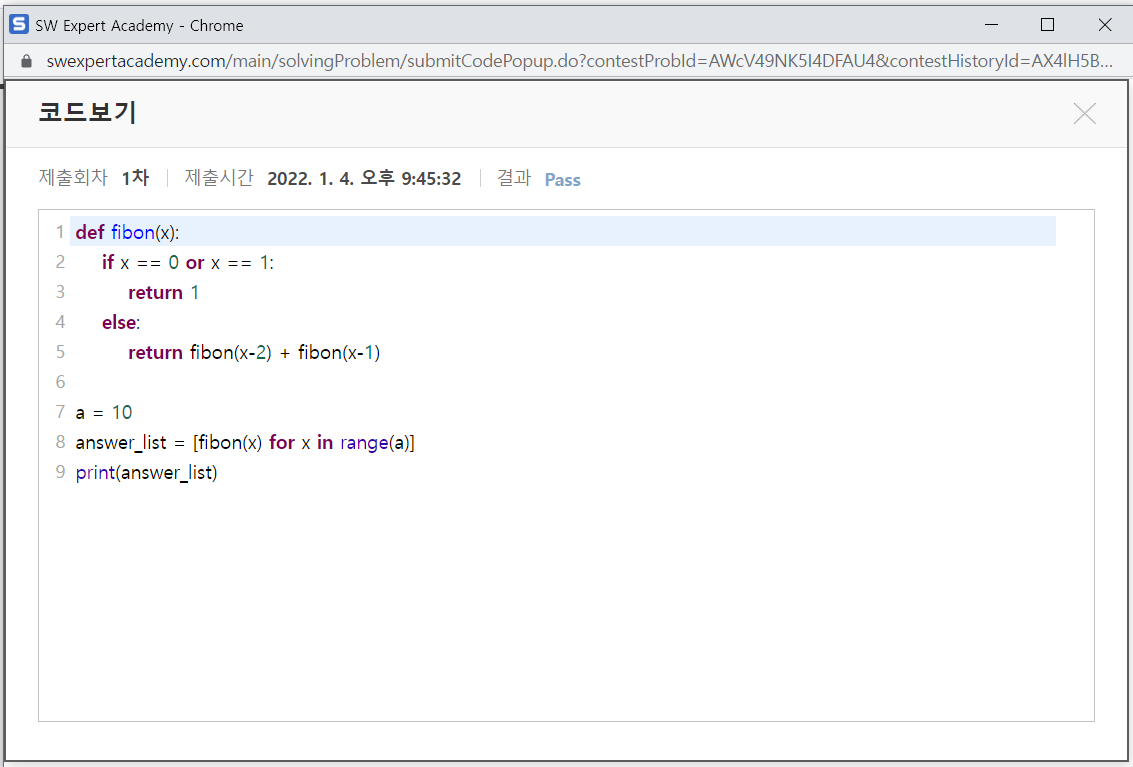
Task: Click line number 6 in the code gutter
Action: click(x=61, y=382)
